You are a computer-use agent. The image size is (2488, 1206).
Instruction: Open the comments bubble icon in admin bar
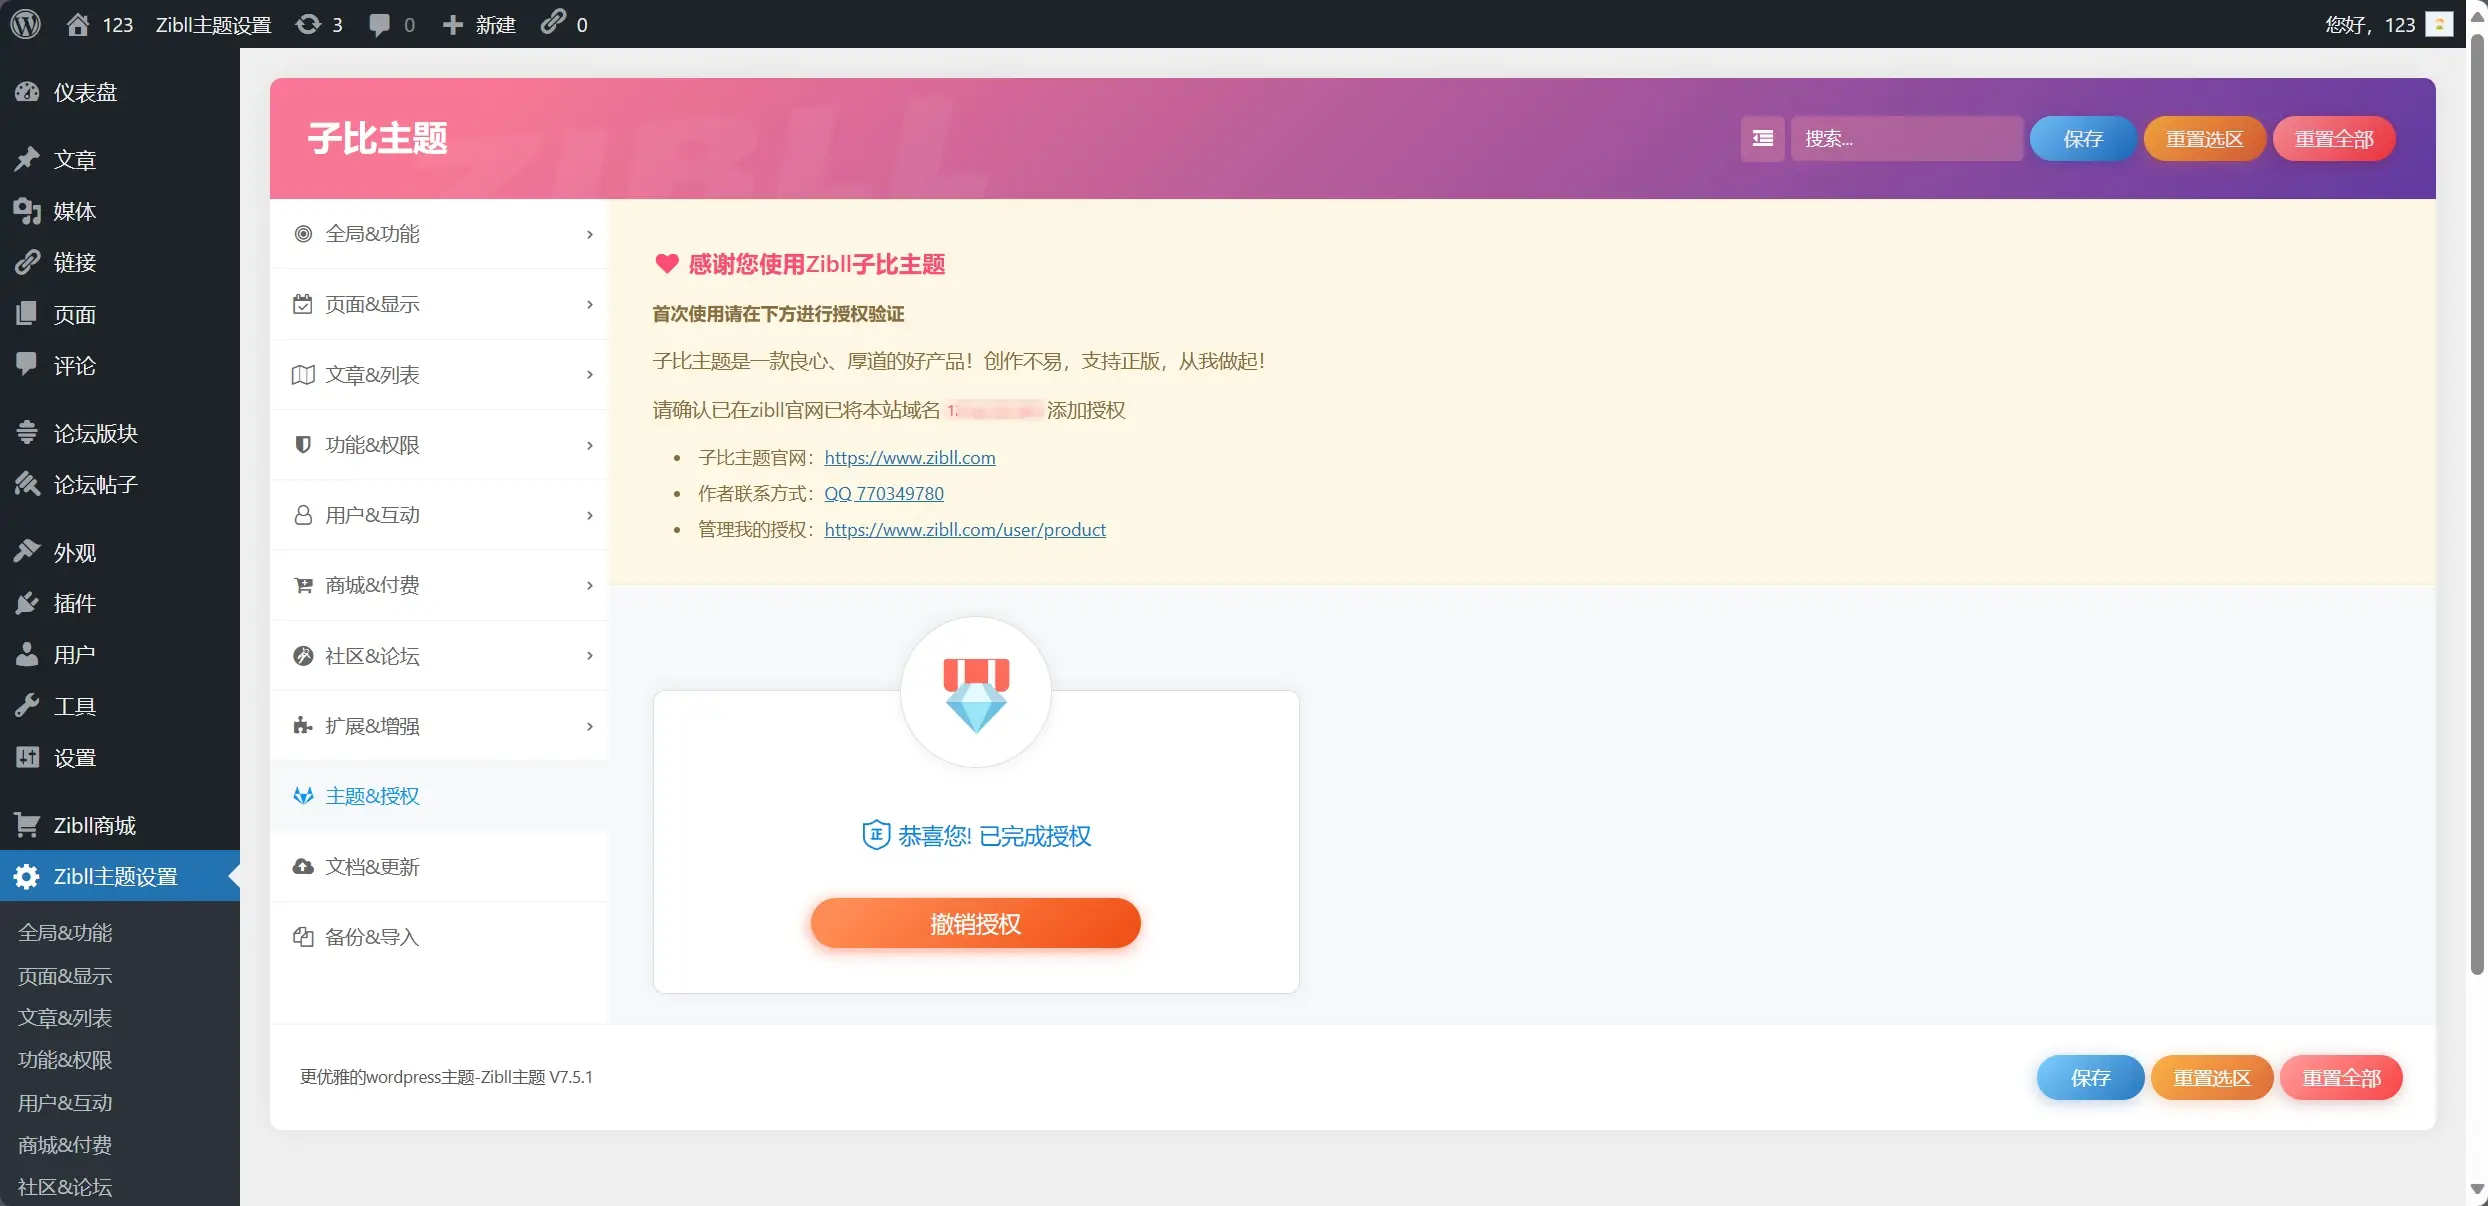380,24
